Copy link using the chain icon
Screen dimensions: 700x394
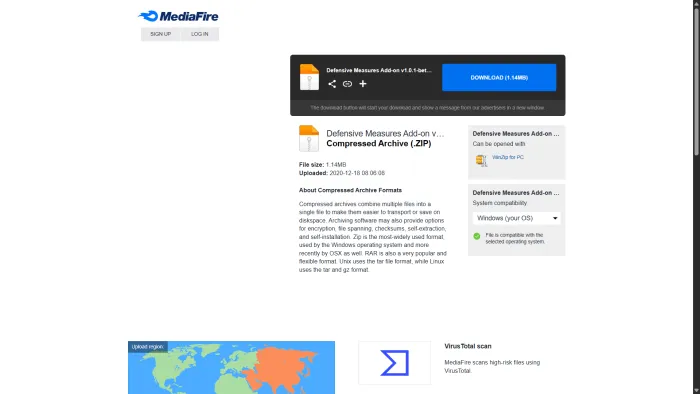(x=347, y=84)
